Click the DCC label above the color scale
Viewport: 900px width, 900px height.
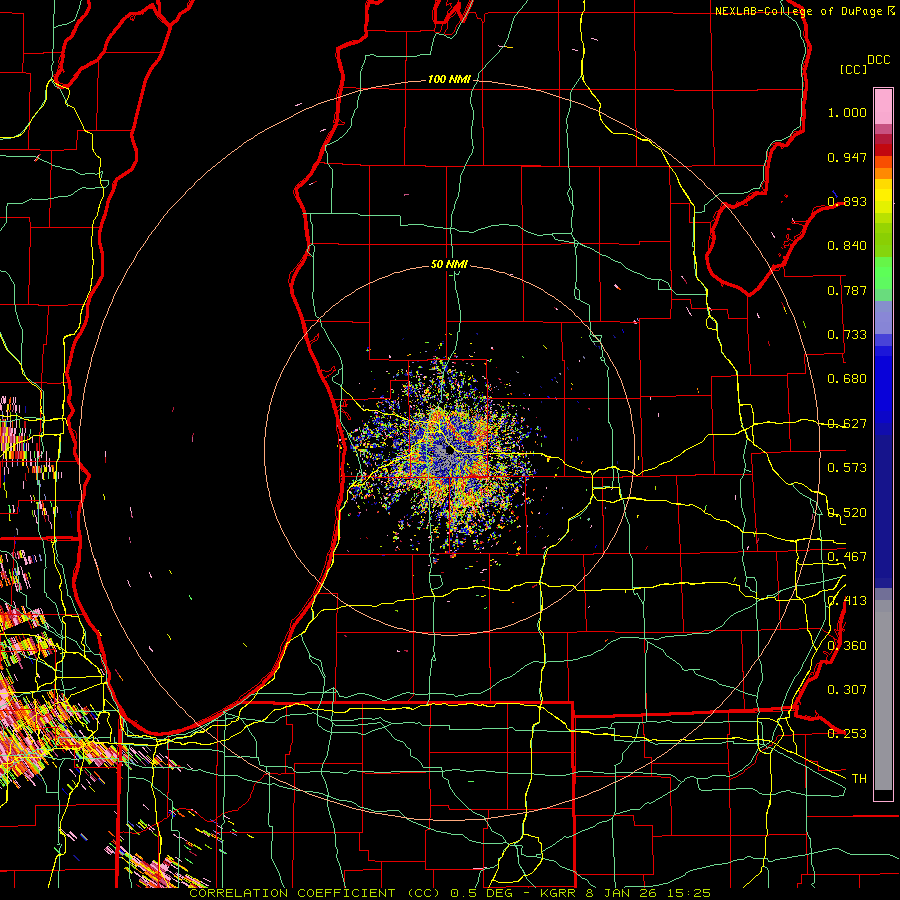coord(878,60)
